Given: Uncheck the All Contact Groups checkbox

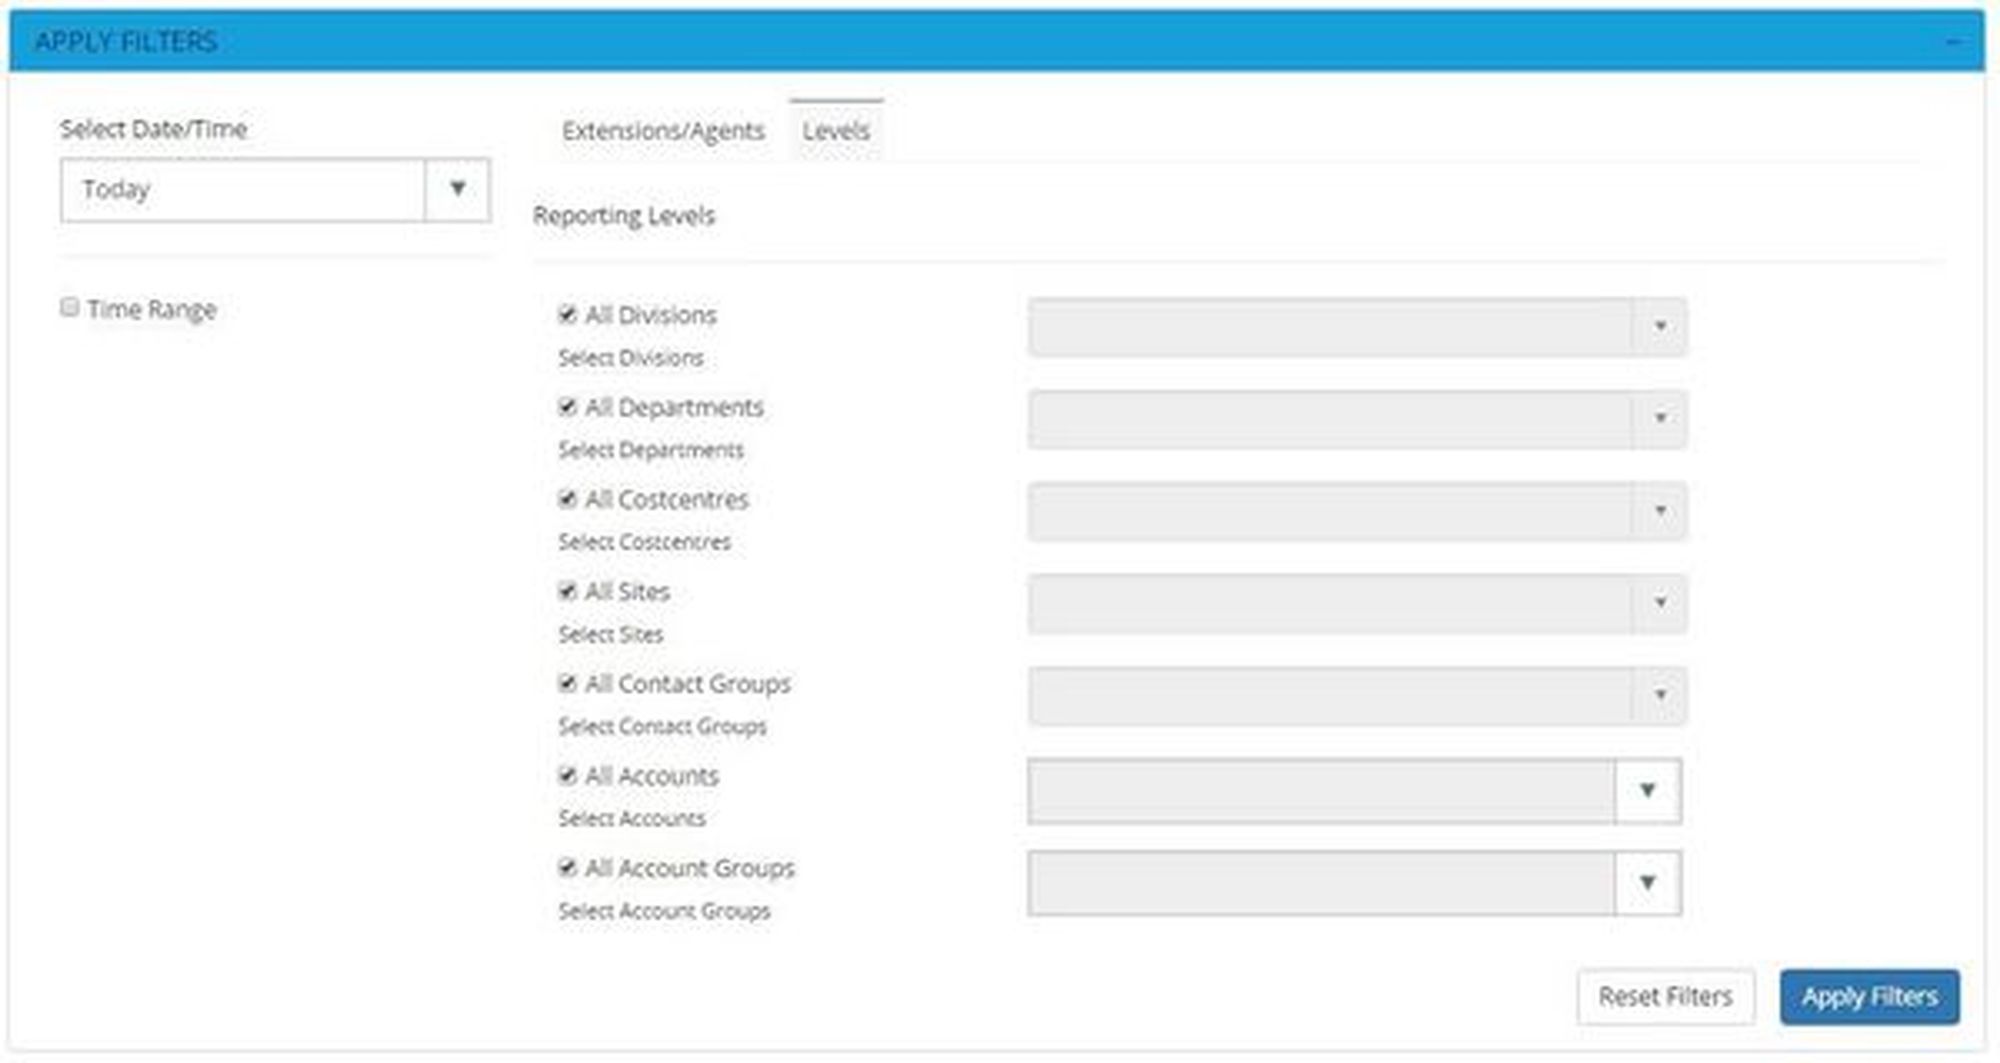Looking at the screenshot, I should tap(568, 683).
